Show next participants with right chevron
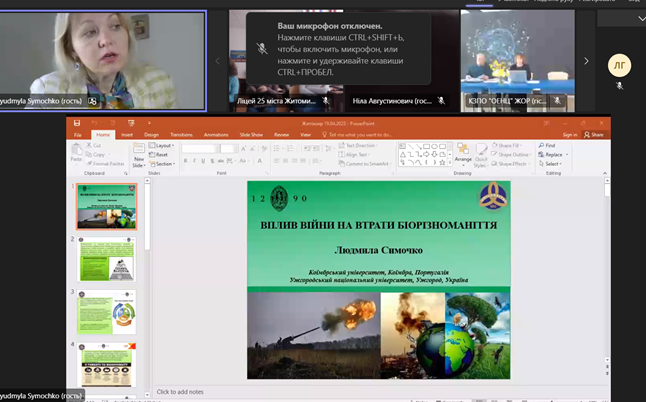The image size is (646, 402). coord(586,61)
